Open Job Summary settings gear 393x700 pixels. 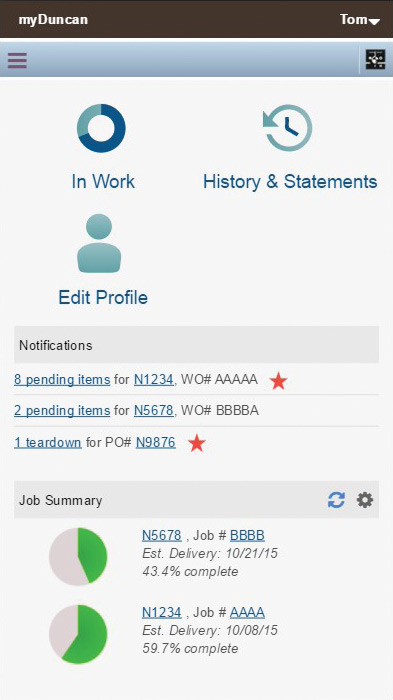pyautogui.click(x=365, y=500)
